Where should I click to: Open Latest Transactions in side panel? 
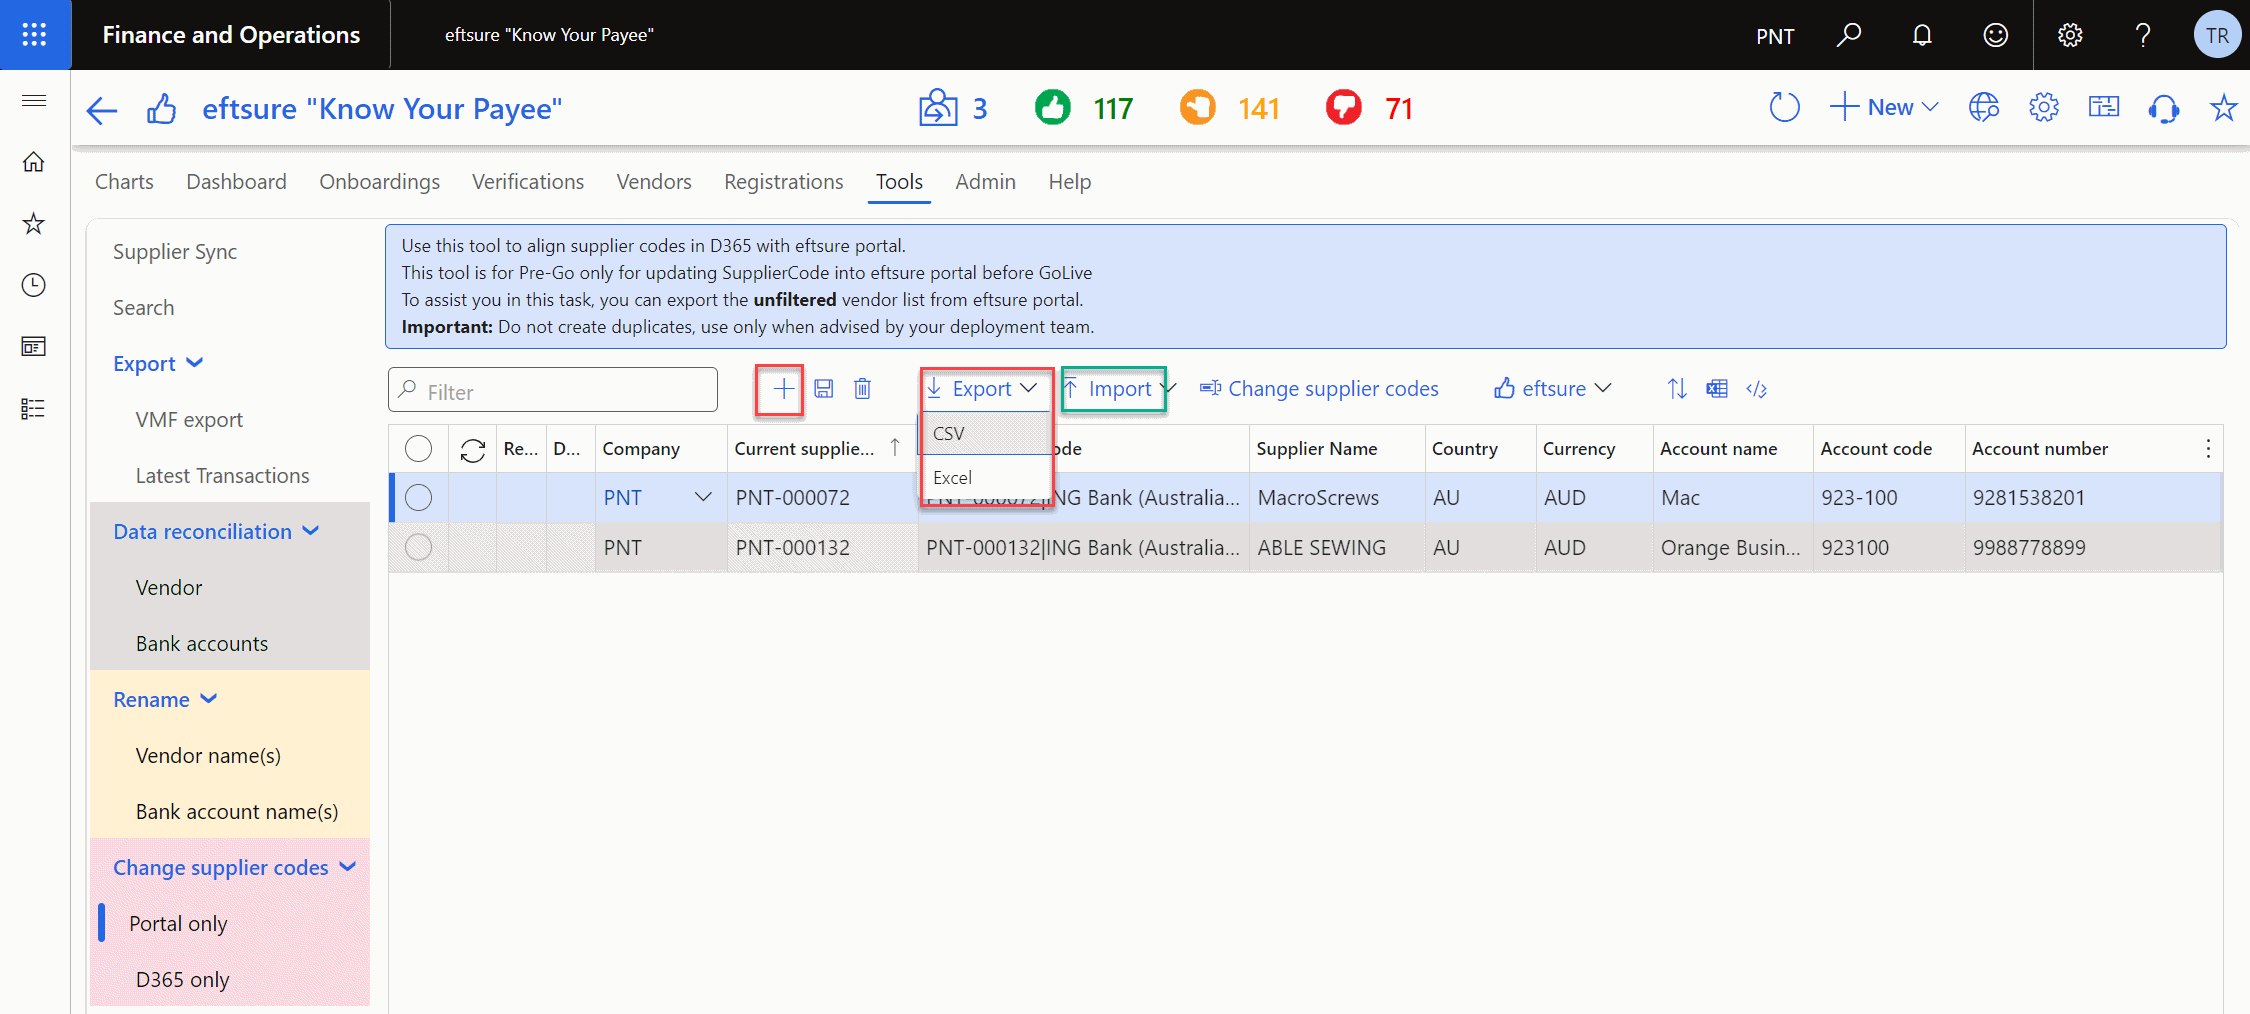pos(222,476)
